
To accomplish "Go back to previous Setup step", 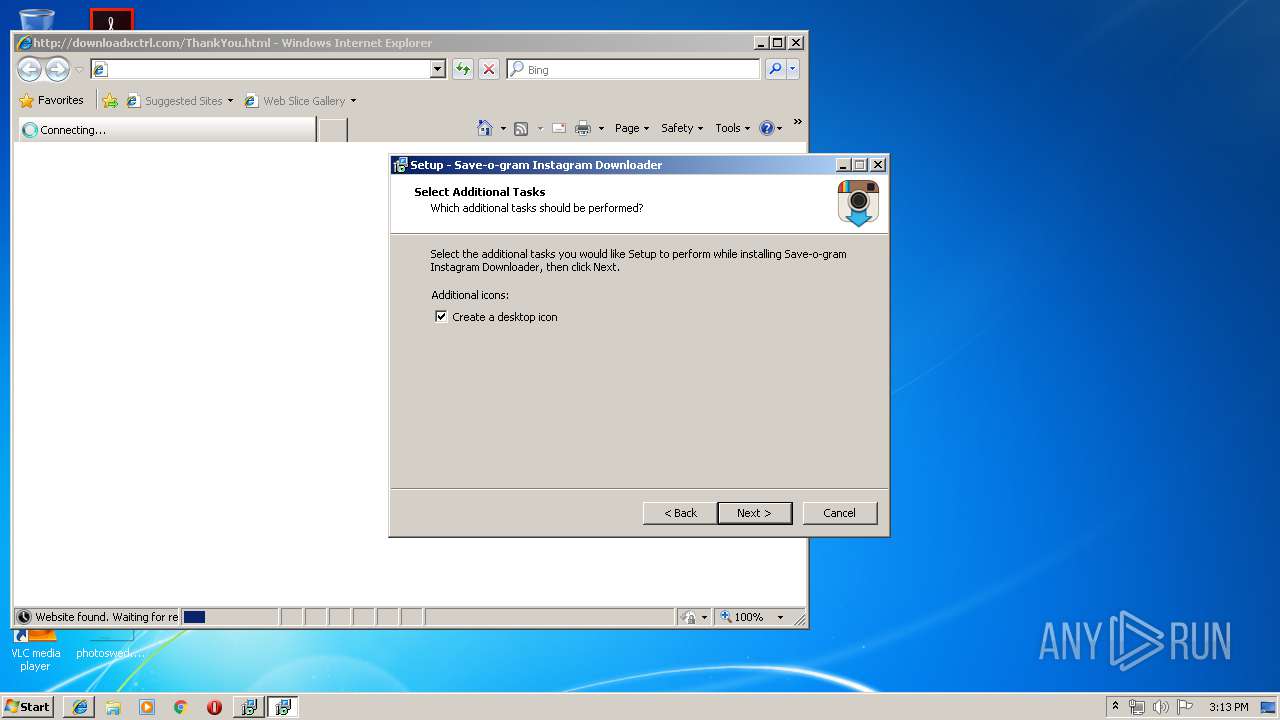I will pos(680,513).
